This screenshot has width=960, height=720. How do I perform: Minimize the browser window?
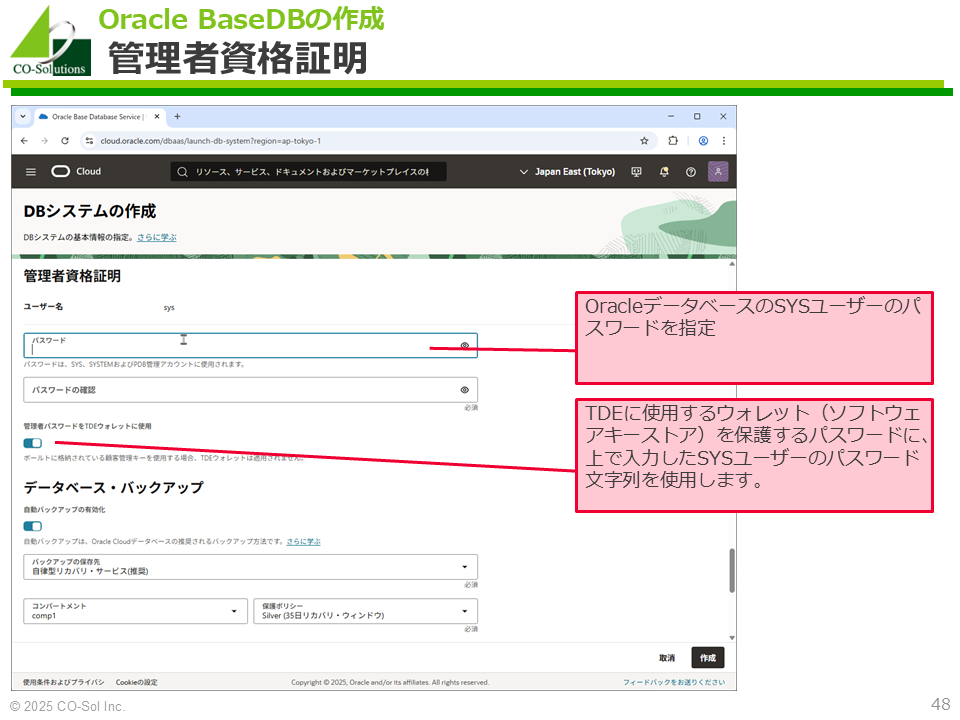click(x=671, y=116)
